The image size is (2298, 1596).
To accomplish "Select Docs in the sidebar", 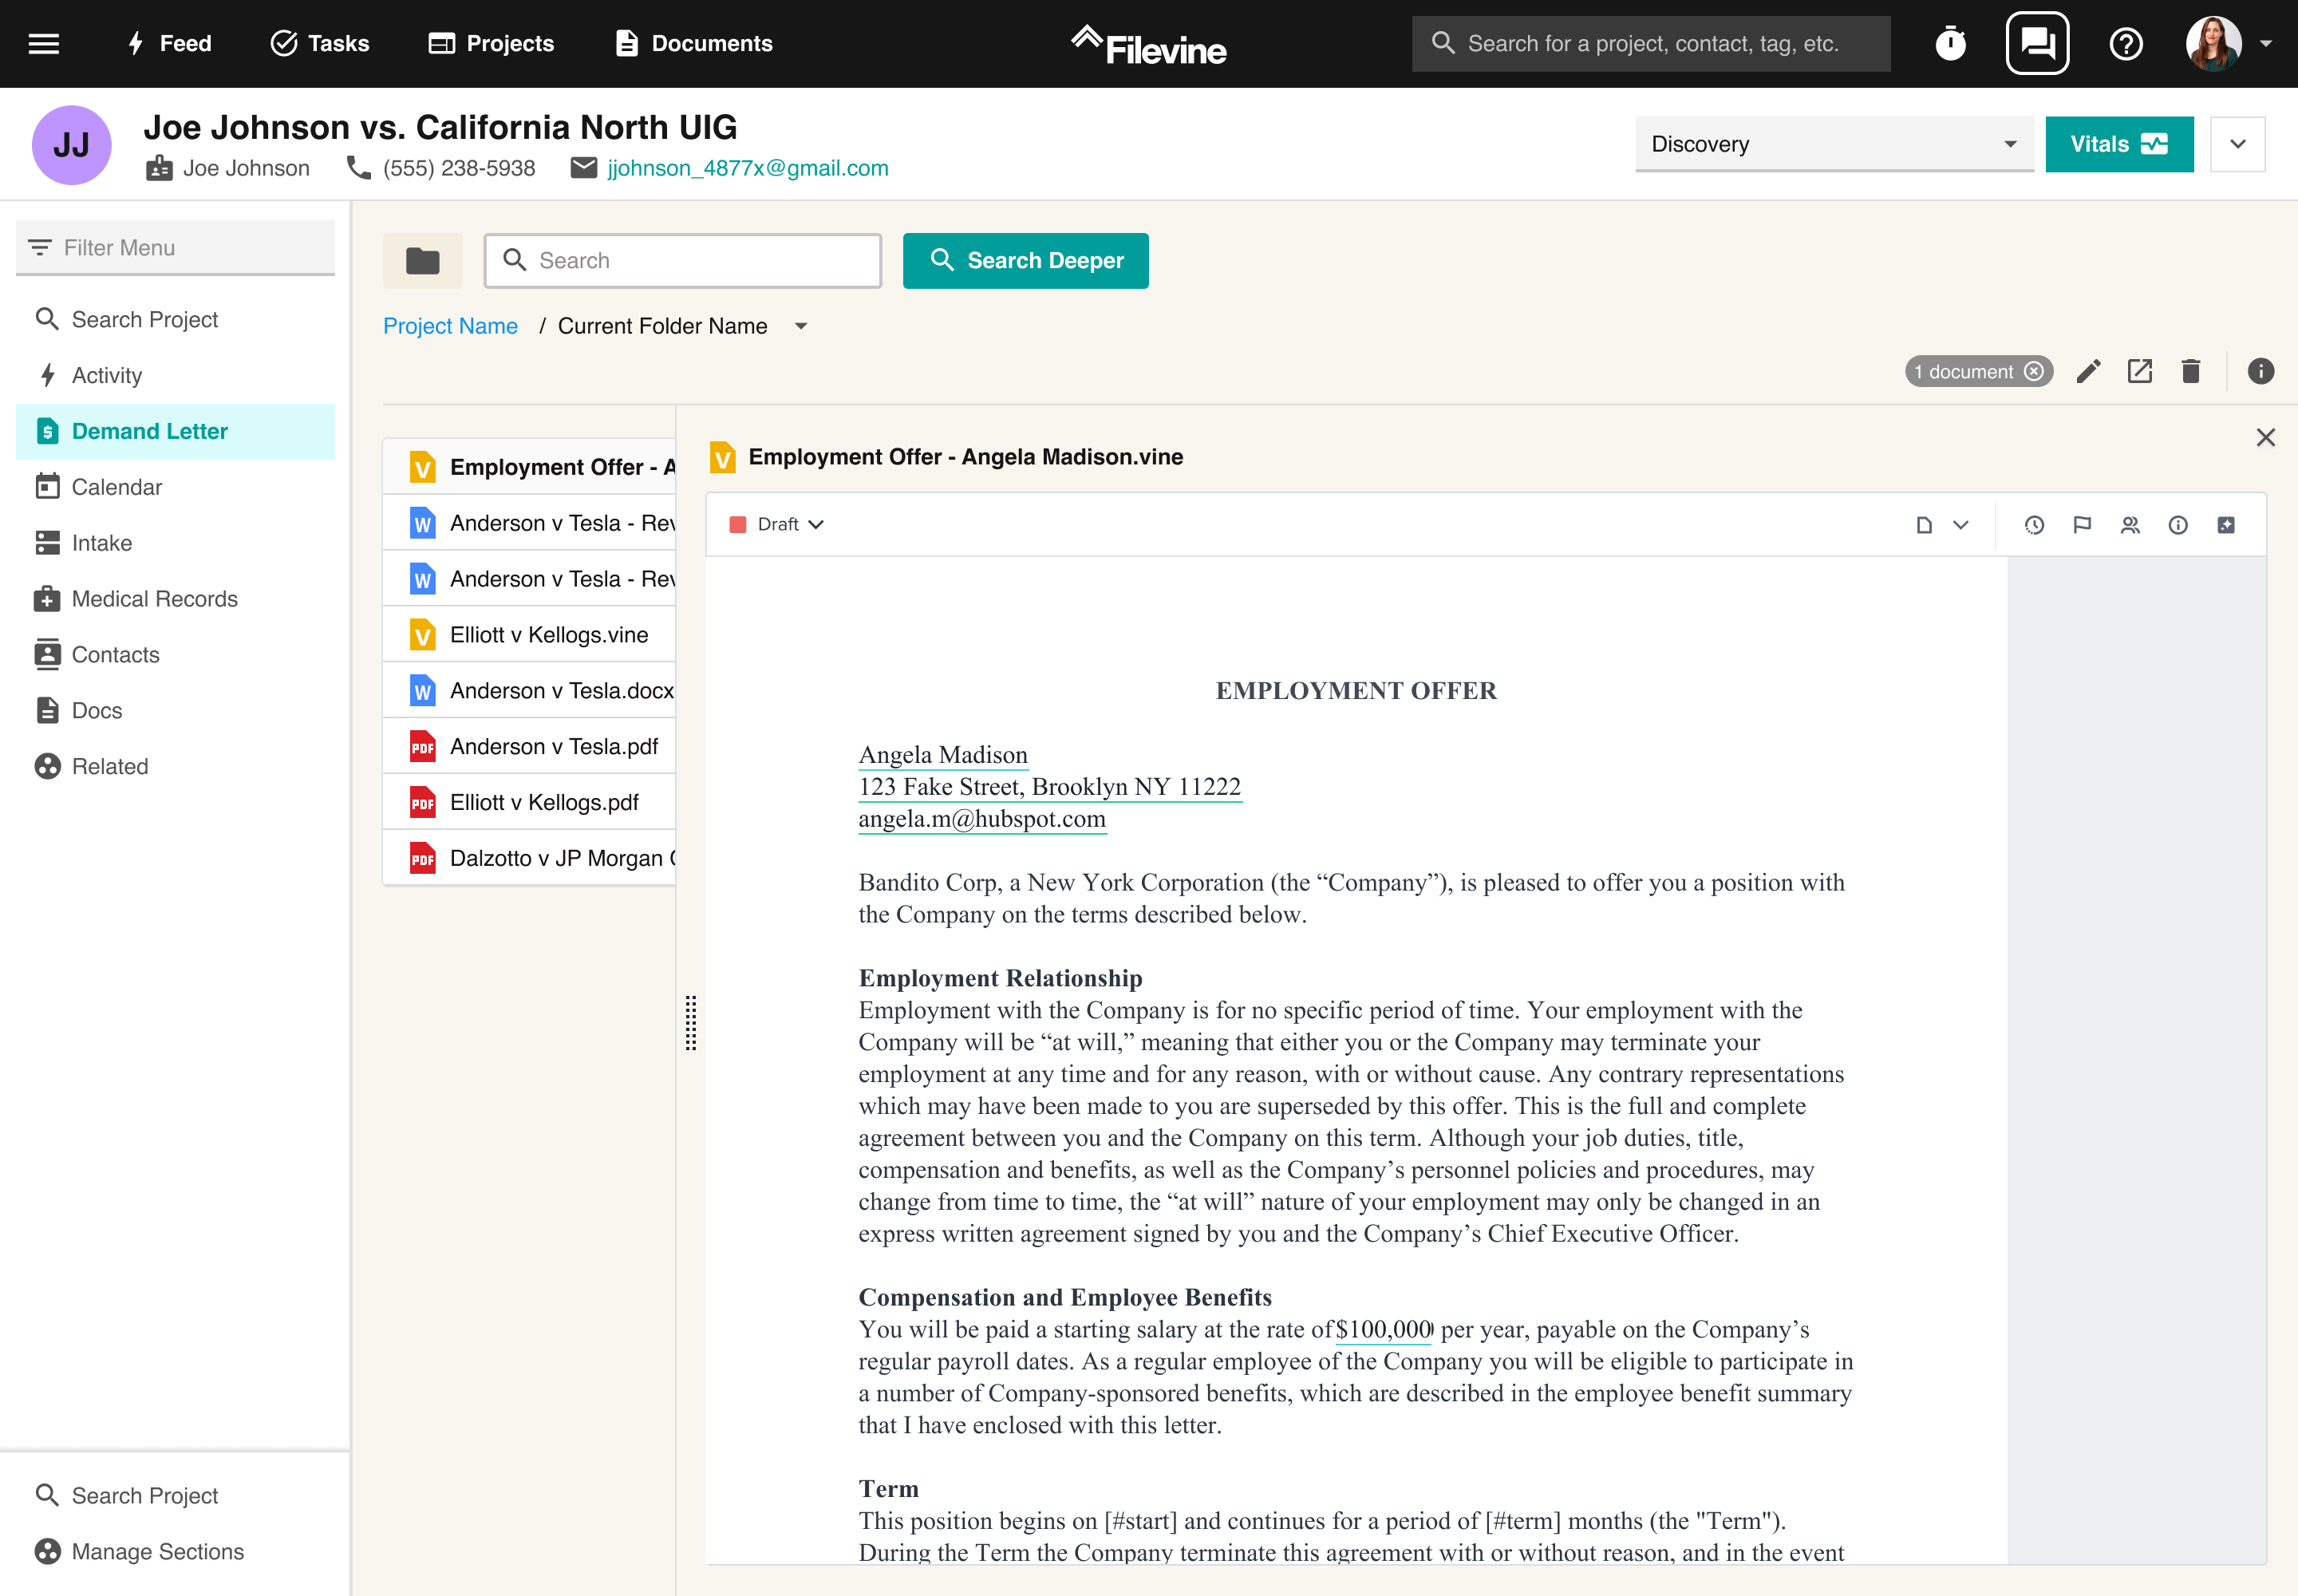I will 176,711.
